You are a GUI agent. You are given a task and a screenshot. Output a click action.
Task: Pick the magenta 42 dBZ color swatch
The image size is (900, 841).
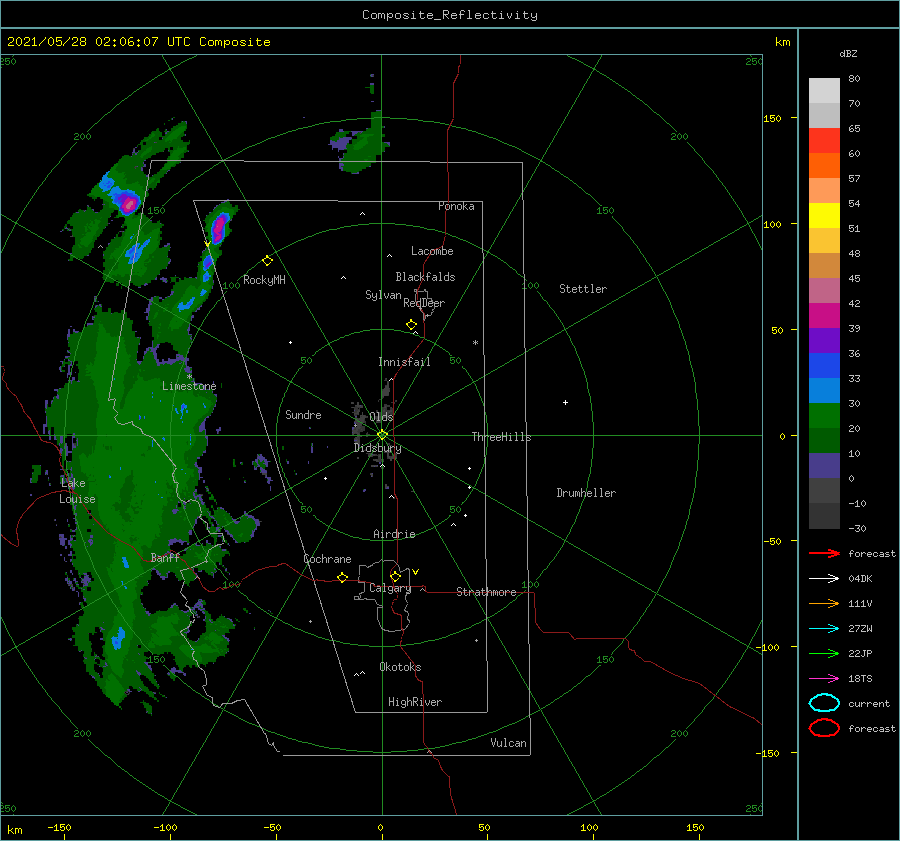pos(824,315)
